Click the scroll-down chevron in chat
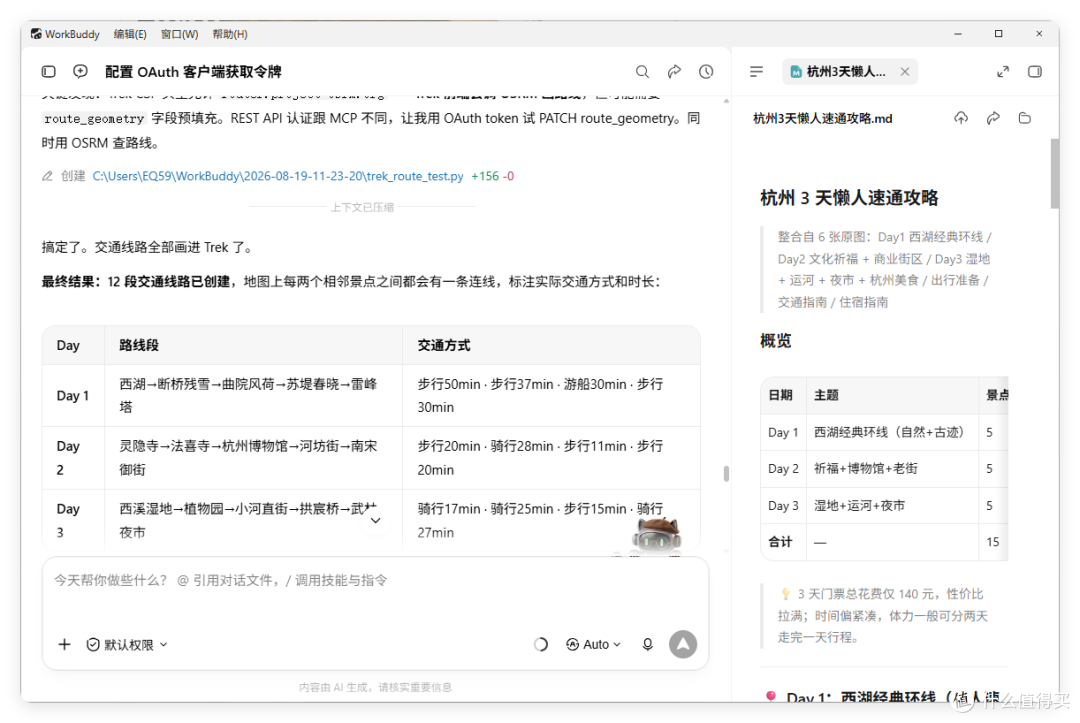This screenshot has height=723, width=1080. (375, 521)
